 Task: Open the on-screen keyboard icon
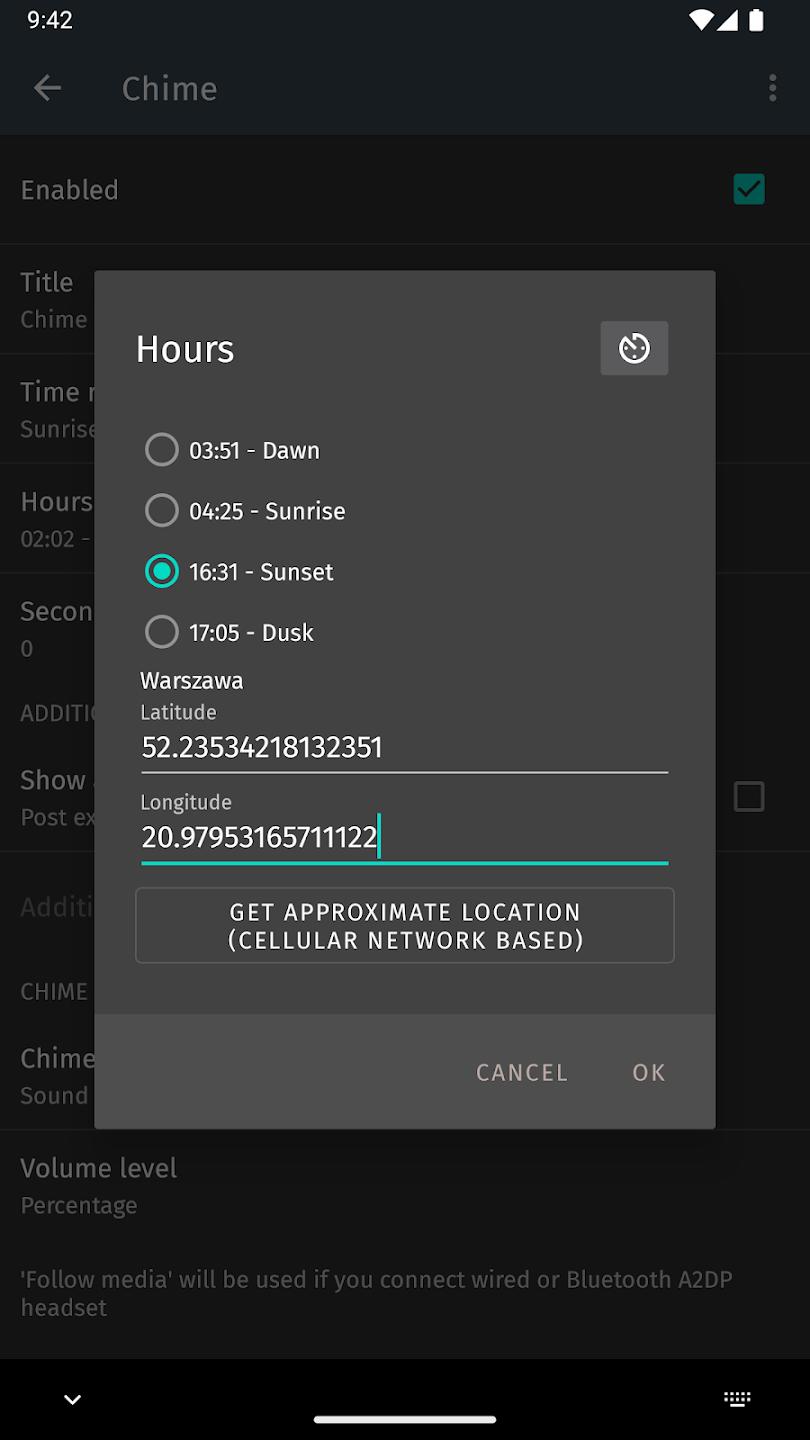click(737, 1399)
